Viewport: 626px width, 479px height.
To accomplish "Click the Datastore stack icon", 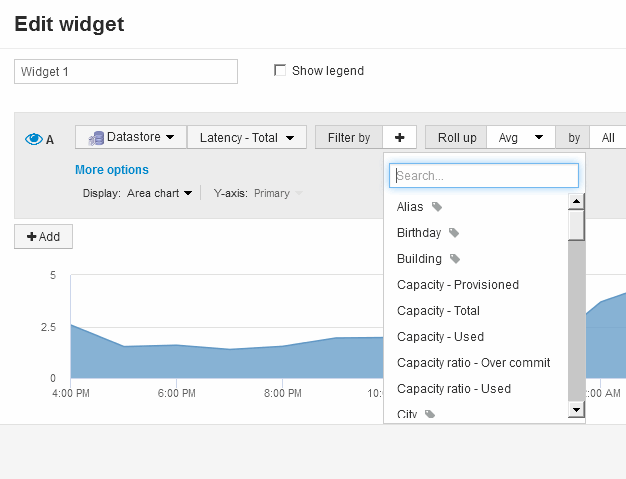I will (x=96, y=138).
